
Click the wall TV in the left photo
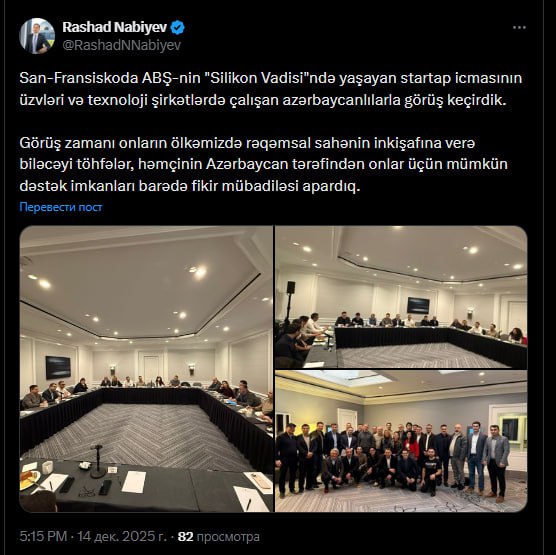[x=58, y=367]
